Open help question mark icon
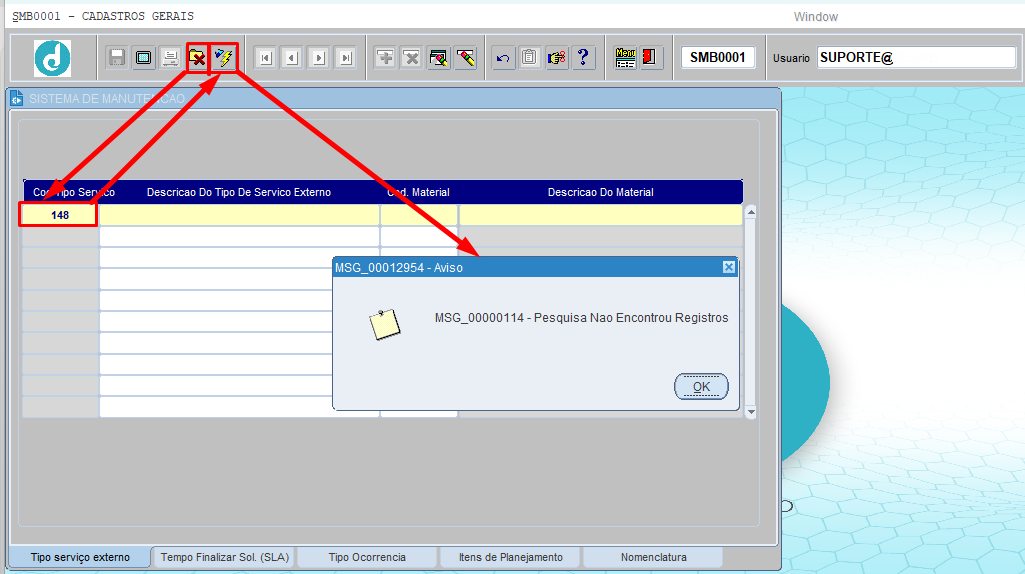 [x=583, y=58]
